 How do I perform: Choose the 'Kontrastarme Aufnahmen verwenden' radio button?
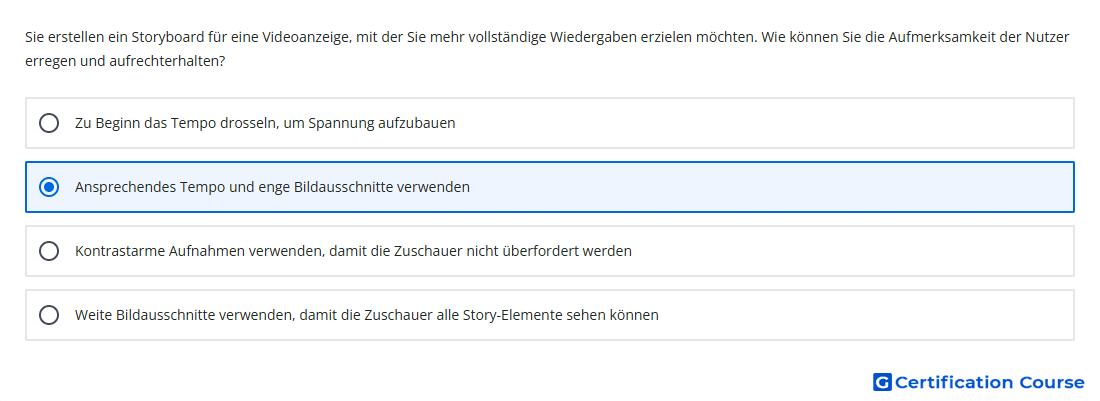pyautogui.click(x=48, y=251)
